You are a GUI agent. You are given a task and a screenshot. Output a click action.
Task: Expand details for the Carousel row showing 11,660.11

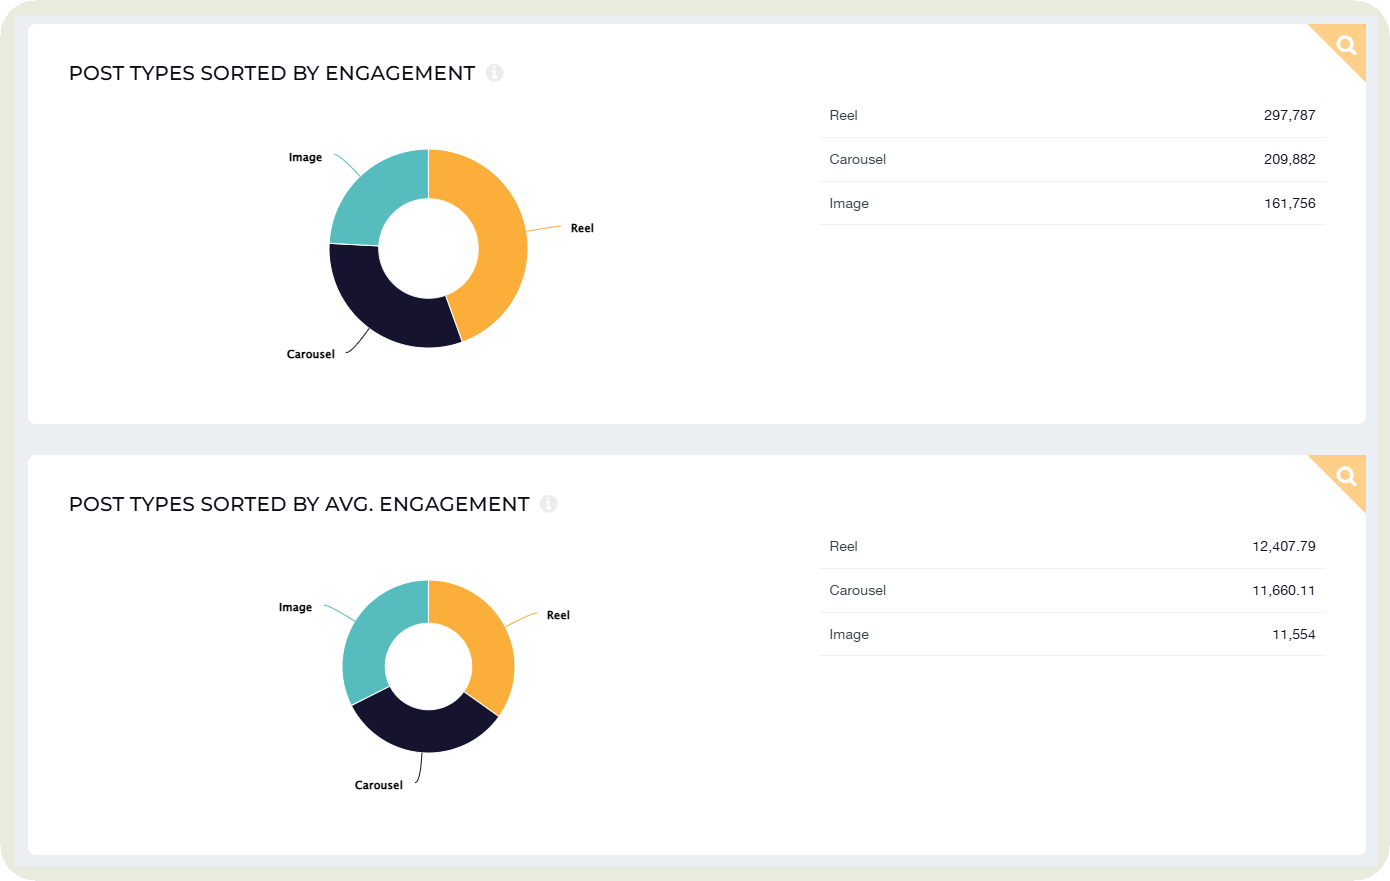[1070, 590]
